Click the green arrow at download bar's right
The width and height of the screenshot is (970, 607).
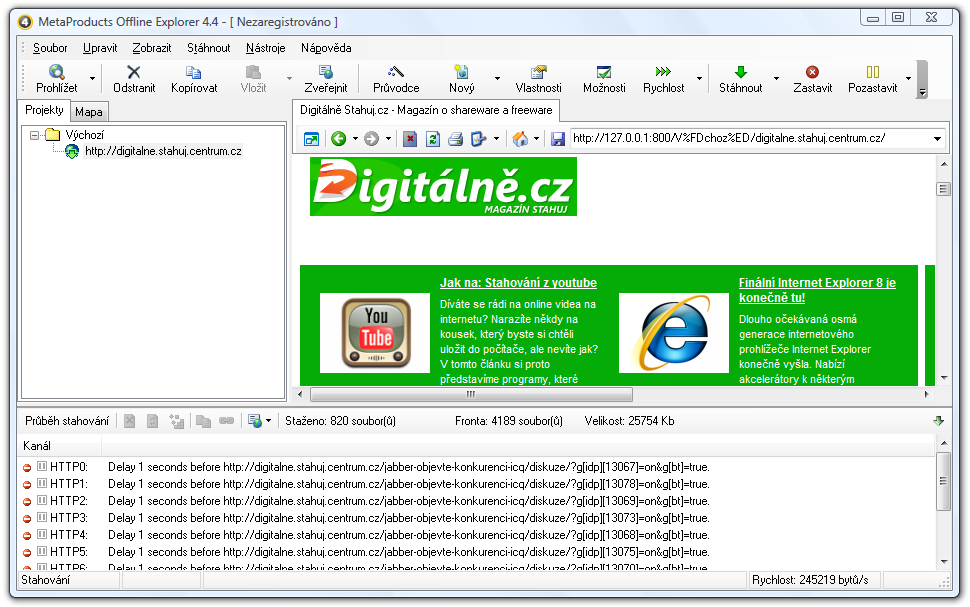[x=938, y=421]
